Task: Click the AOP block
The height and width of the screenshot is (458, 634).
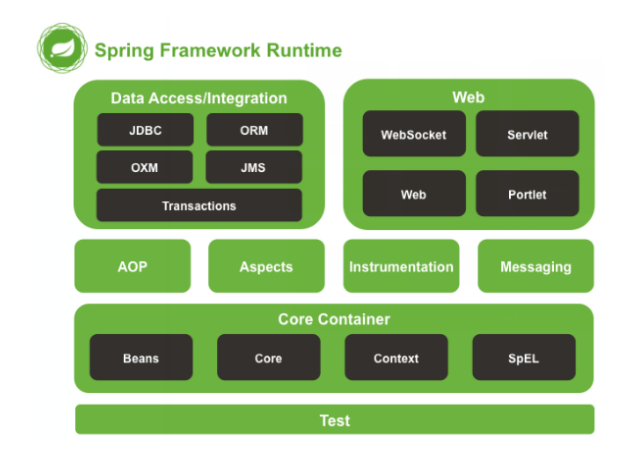Action: tap(133, 266)
